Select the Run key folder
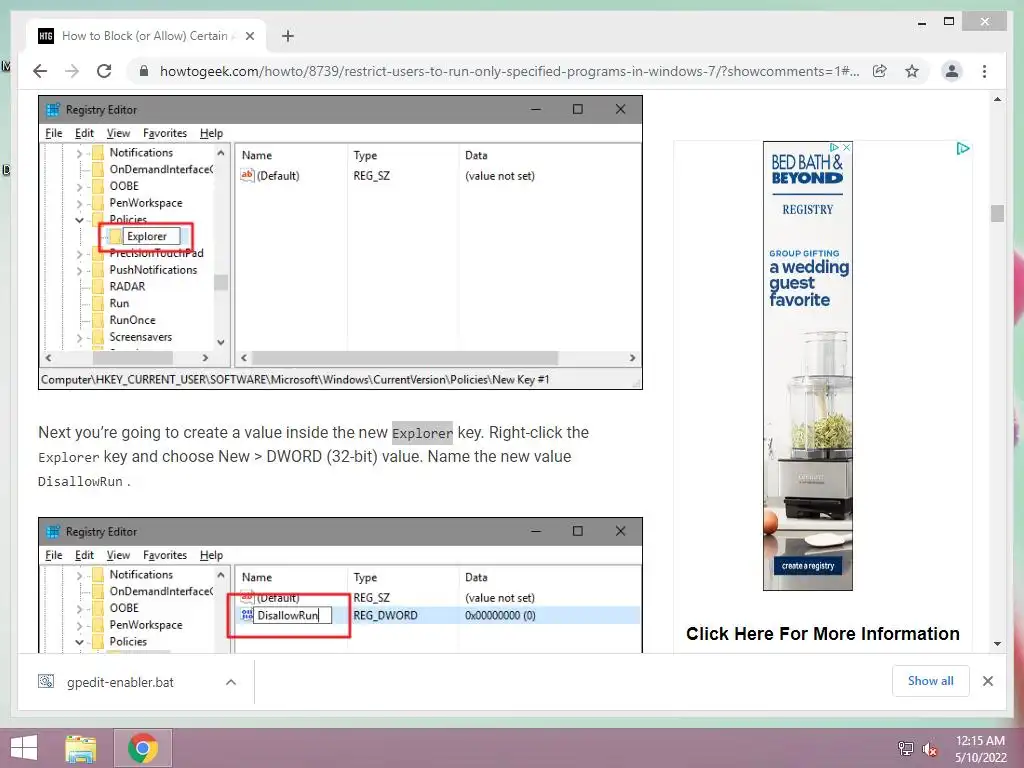 tap(119, 304)
